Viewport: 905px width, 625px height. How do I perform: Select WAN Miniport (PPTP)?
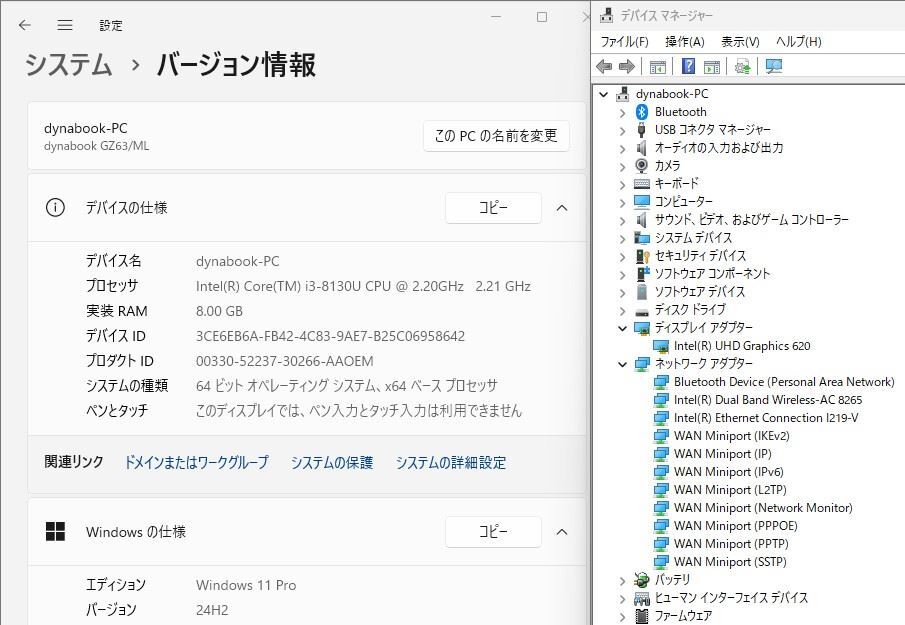tap(731, 543)
